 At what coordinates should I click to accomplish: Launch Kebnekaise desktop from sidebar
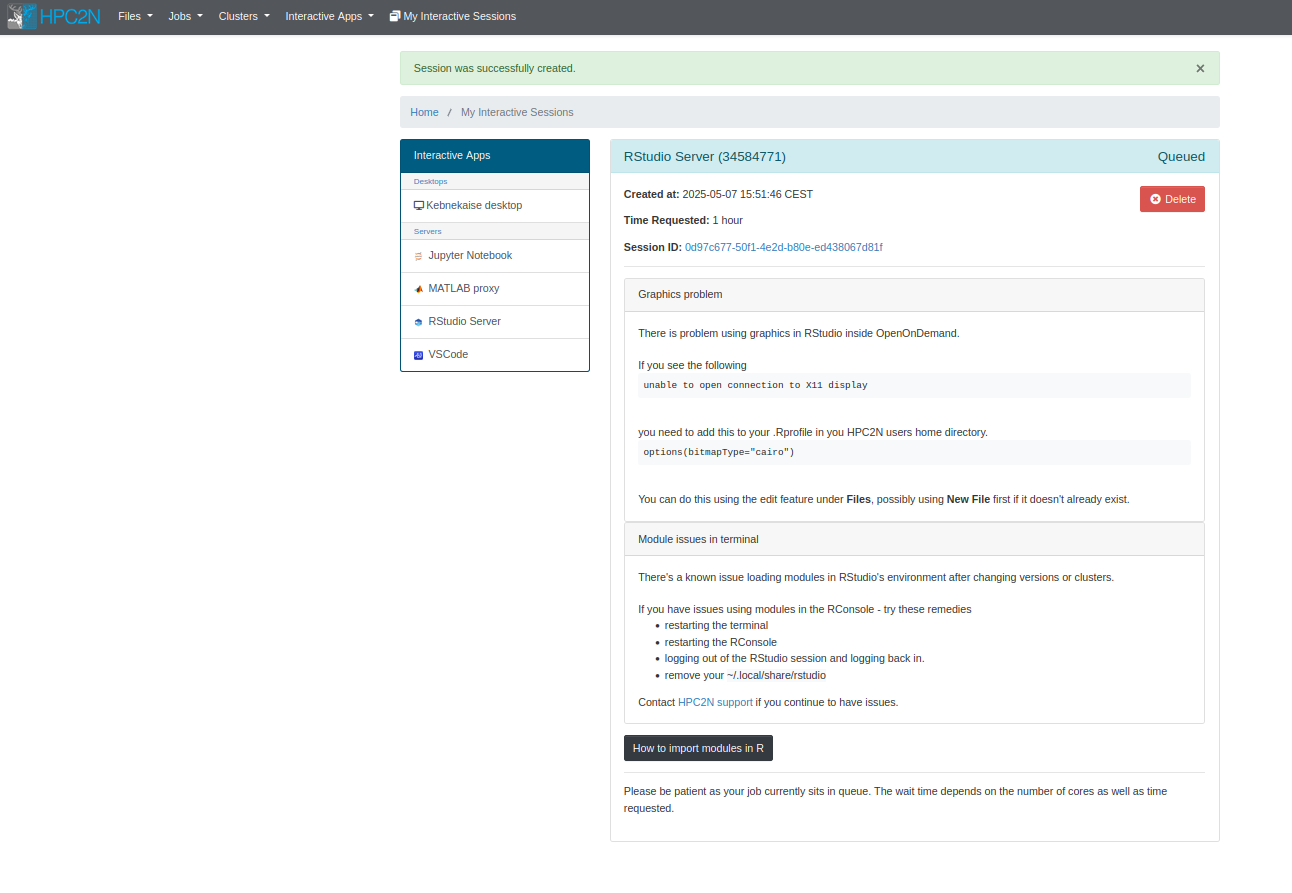[495, 206]
